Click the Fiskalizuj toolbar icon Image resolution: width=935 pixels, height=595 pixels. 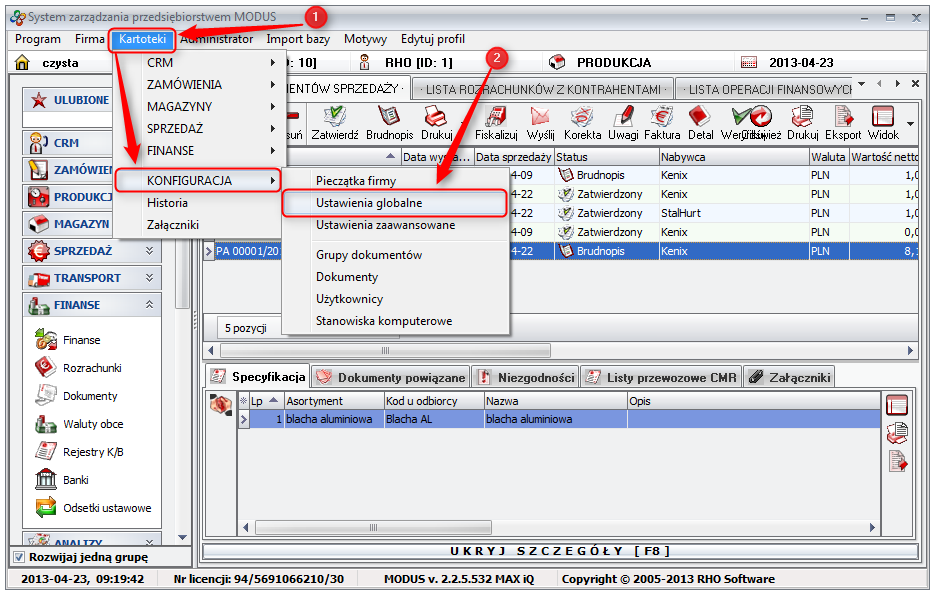[x=495, y=121]
